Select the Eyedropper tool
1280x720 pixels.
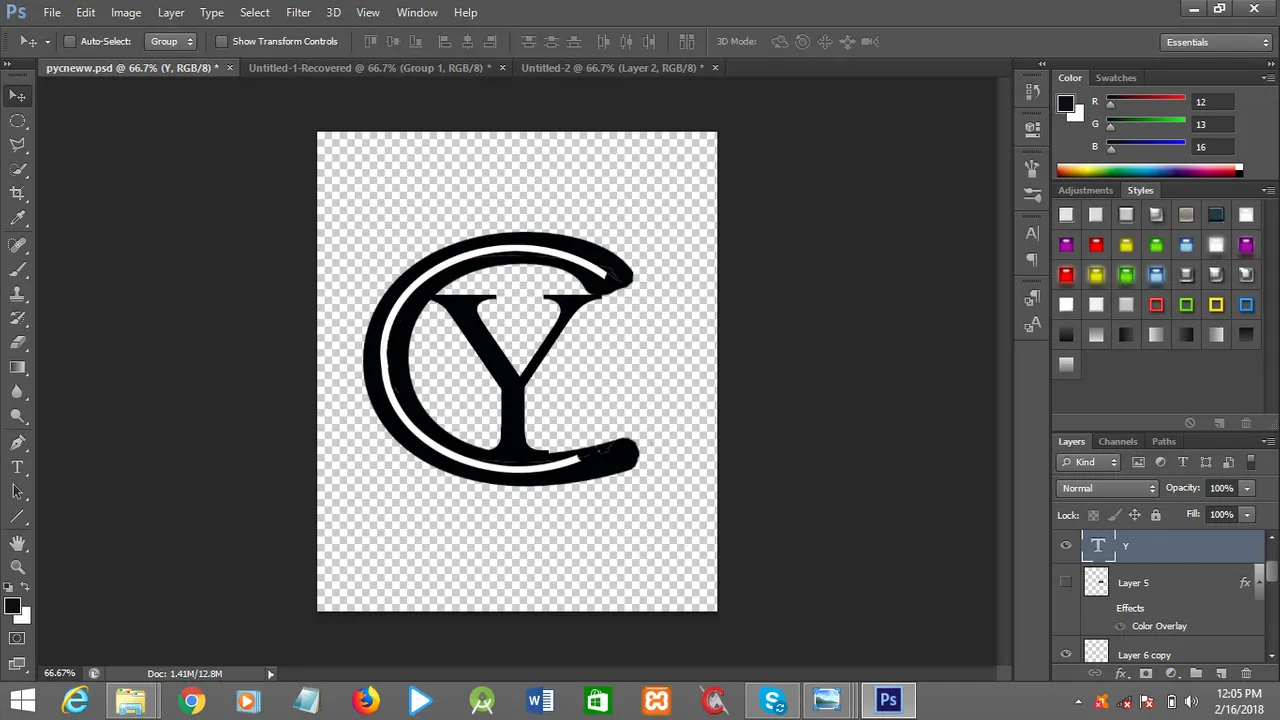pyautogui.click(x=18, y=218)
